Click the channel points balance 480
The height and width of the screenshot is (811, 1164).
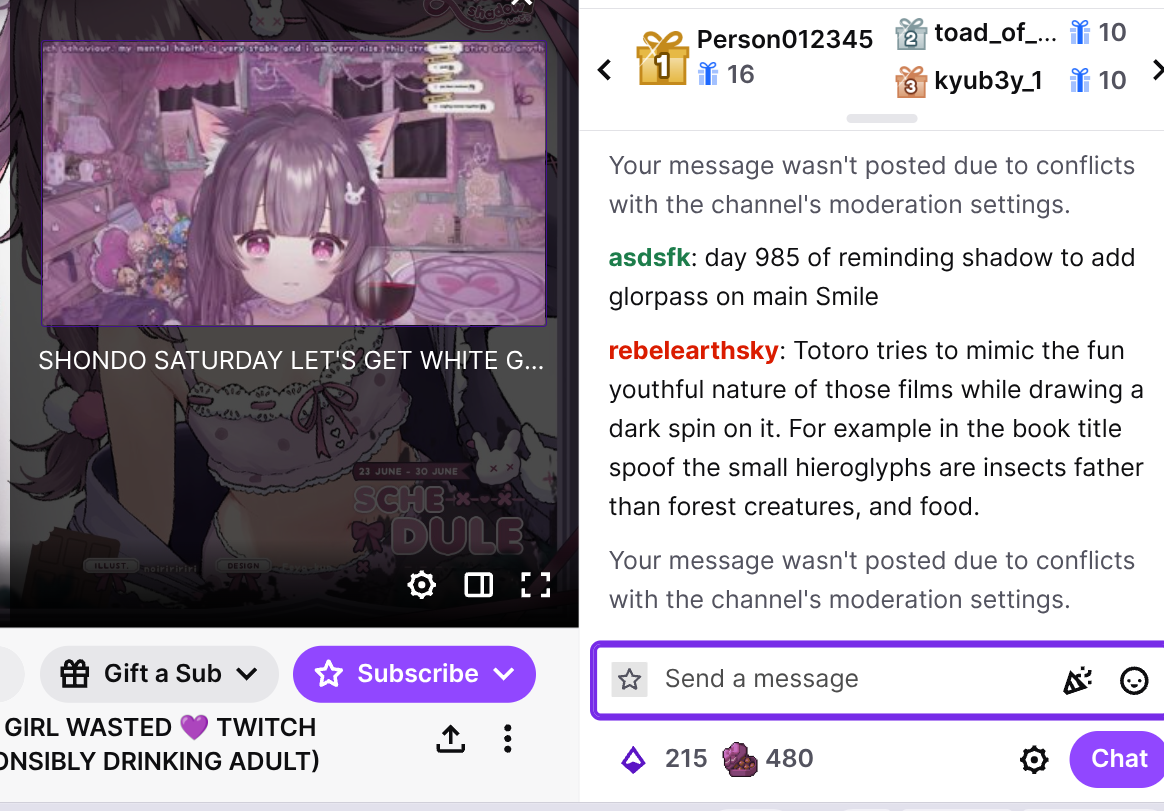[768, 759]
